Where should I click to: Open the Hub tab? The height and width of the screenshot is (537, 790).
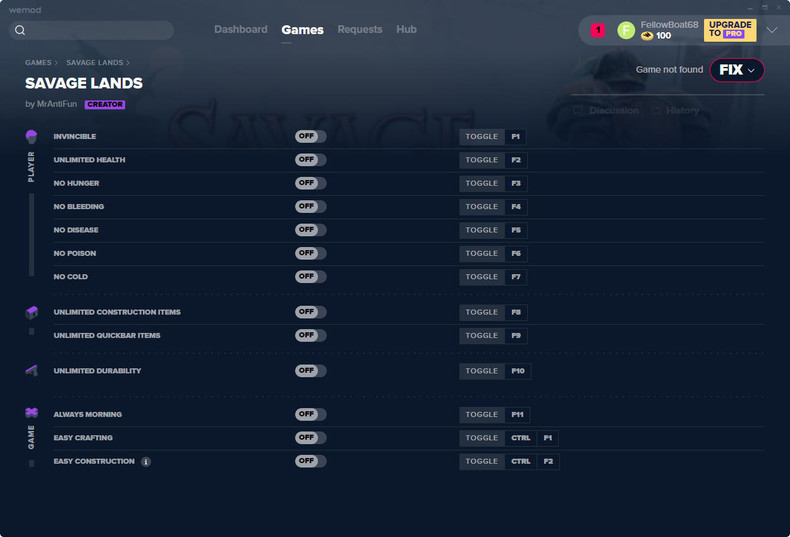tap(406, 29)
